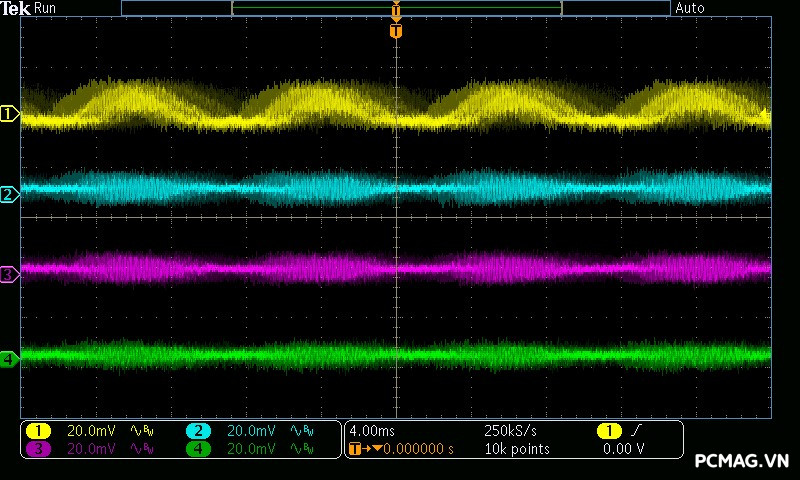Viewport: 800px width, 480px height.
Task: Click the 250kS/s sample rate readout
Action: click(x=510, y=431)
